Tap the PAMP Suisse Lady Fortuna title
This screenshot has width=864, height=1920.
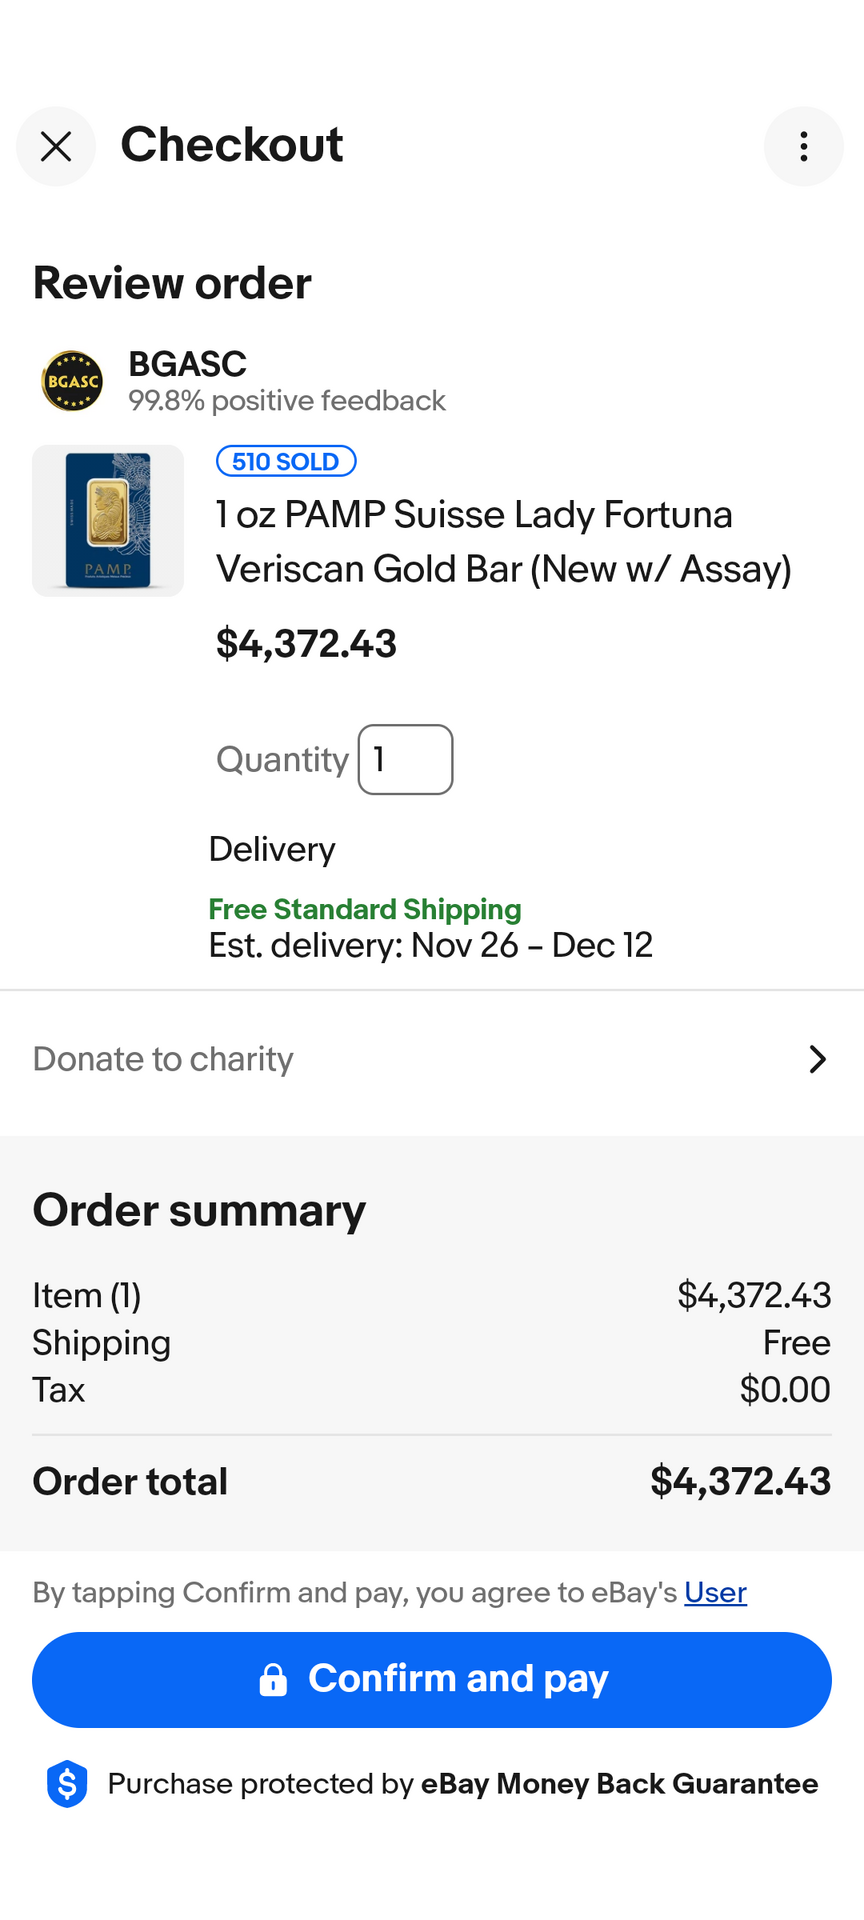504,541
